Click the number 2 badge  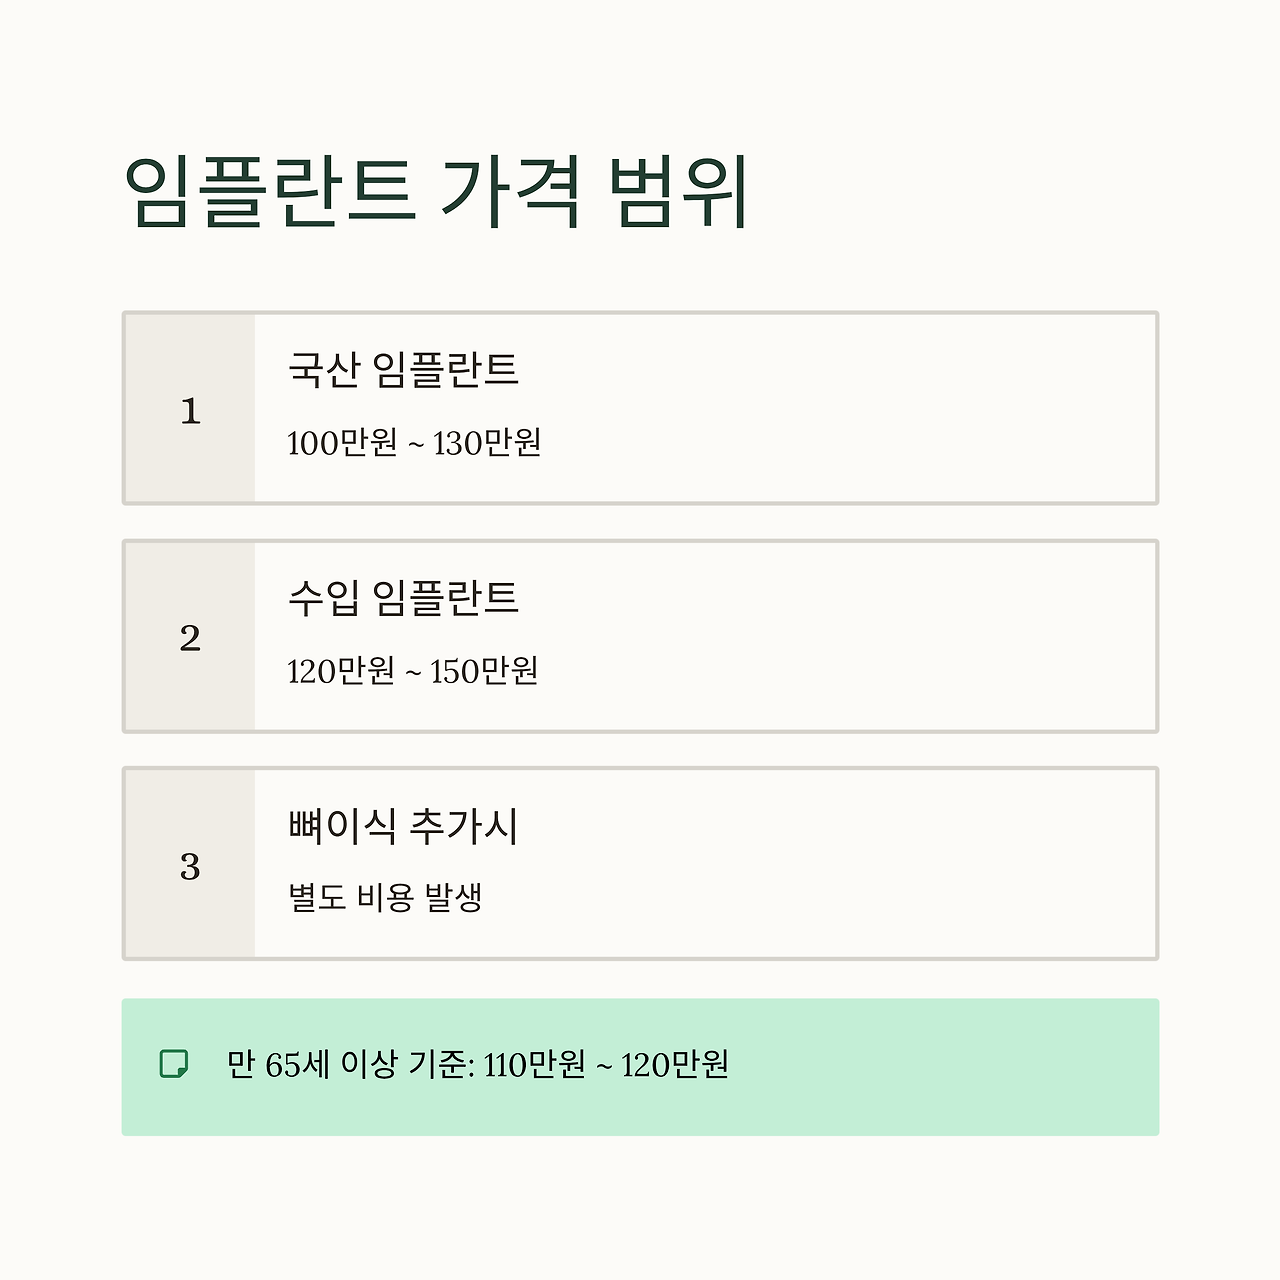click(190, 638)
